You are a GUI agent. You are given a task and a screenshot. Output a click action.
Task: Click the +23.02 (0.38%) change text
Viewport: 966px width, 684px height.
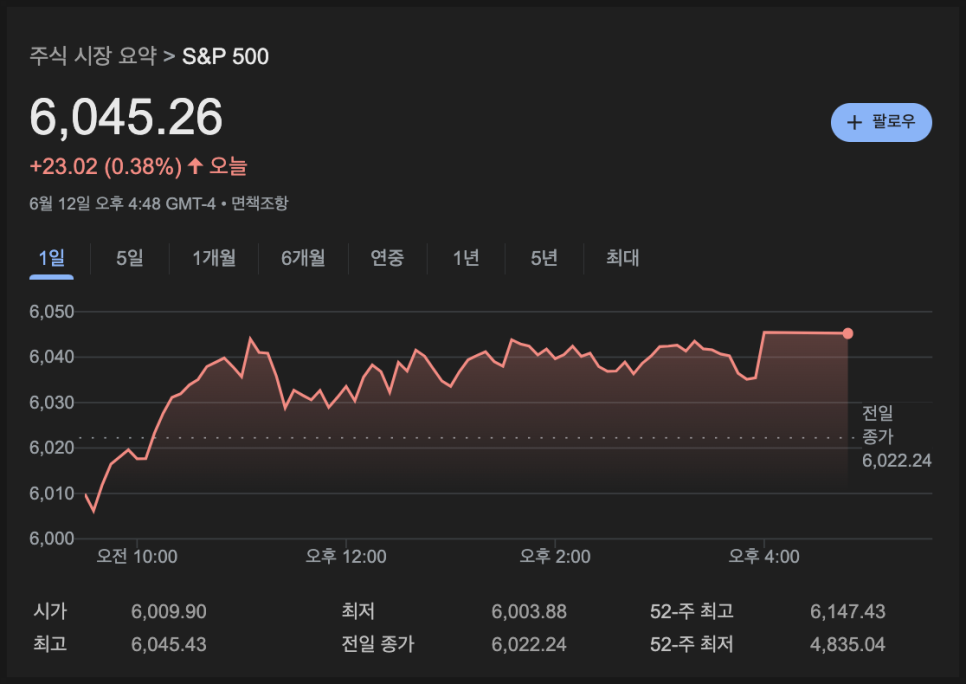click(105, 166)
